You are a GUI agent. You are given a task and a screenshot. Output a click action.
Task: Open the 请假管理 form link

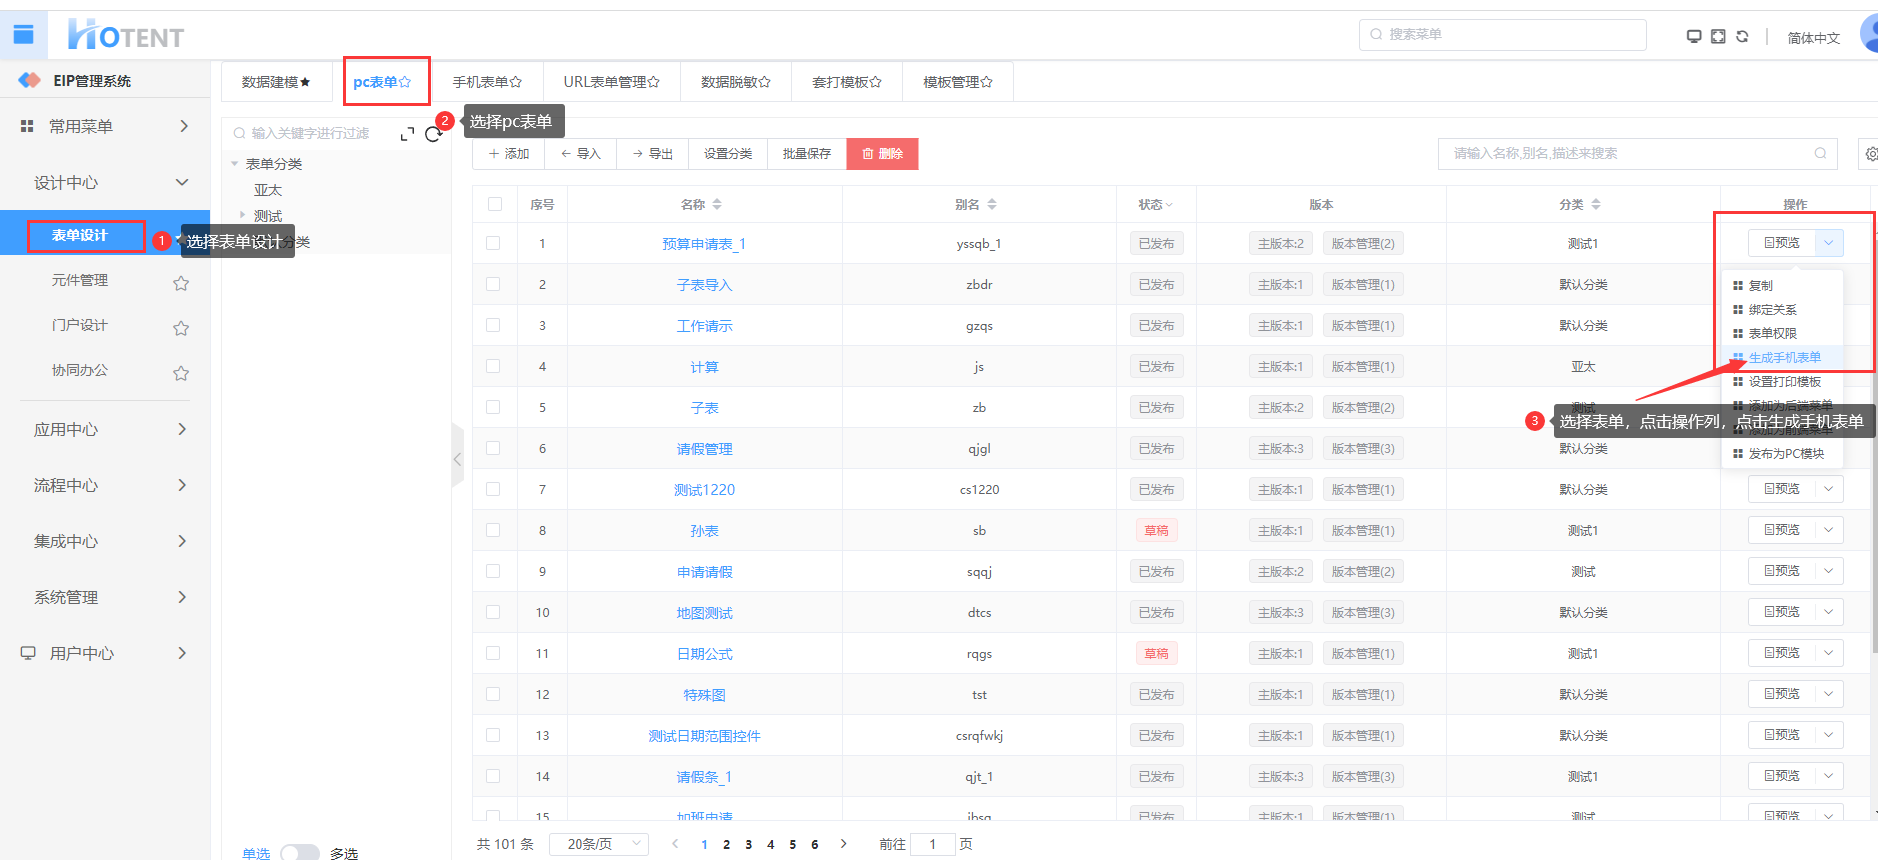pos(704,449)
